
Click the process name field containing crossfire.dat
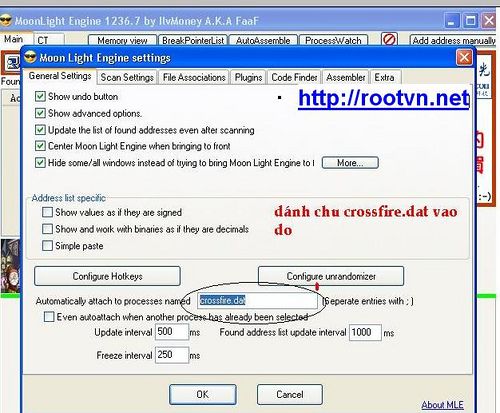pyautogui.click(x=257, y=301)
